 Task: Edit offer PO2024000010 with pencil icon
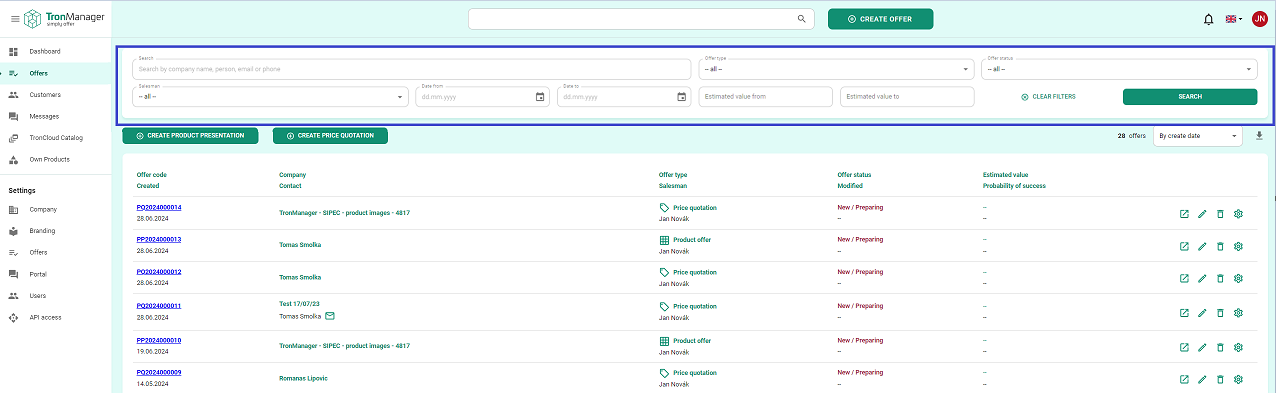click(1202, 347)
